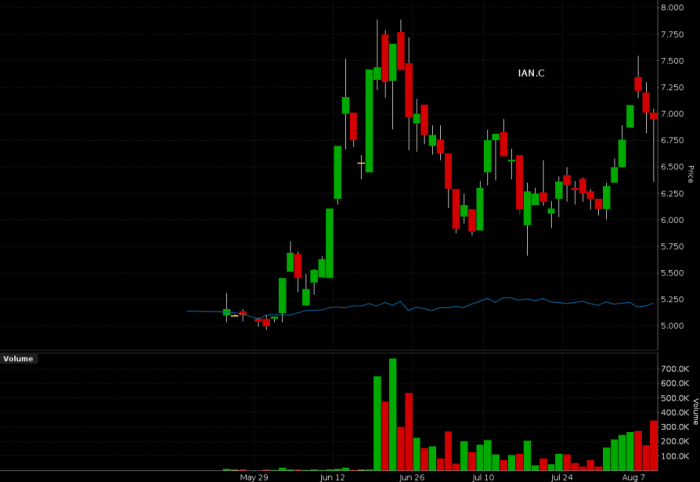700x482 pixels.
Task: Click the rotated Price axis title
Action: coord(690,174)
